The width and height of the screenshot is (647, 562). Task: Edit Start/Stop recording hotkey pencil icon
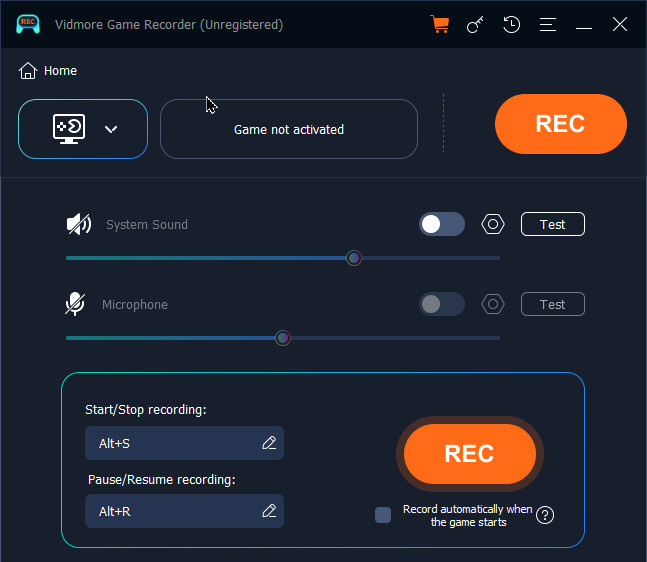tap(269, 443)
